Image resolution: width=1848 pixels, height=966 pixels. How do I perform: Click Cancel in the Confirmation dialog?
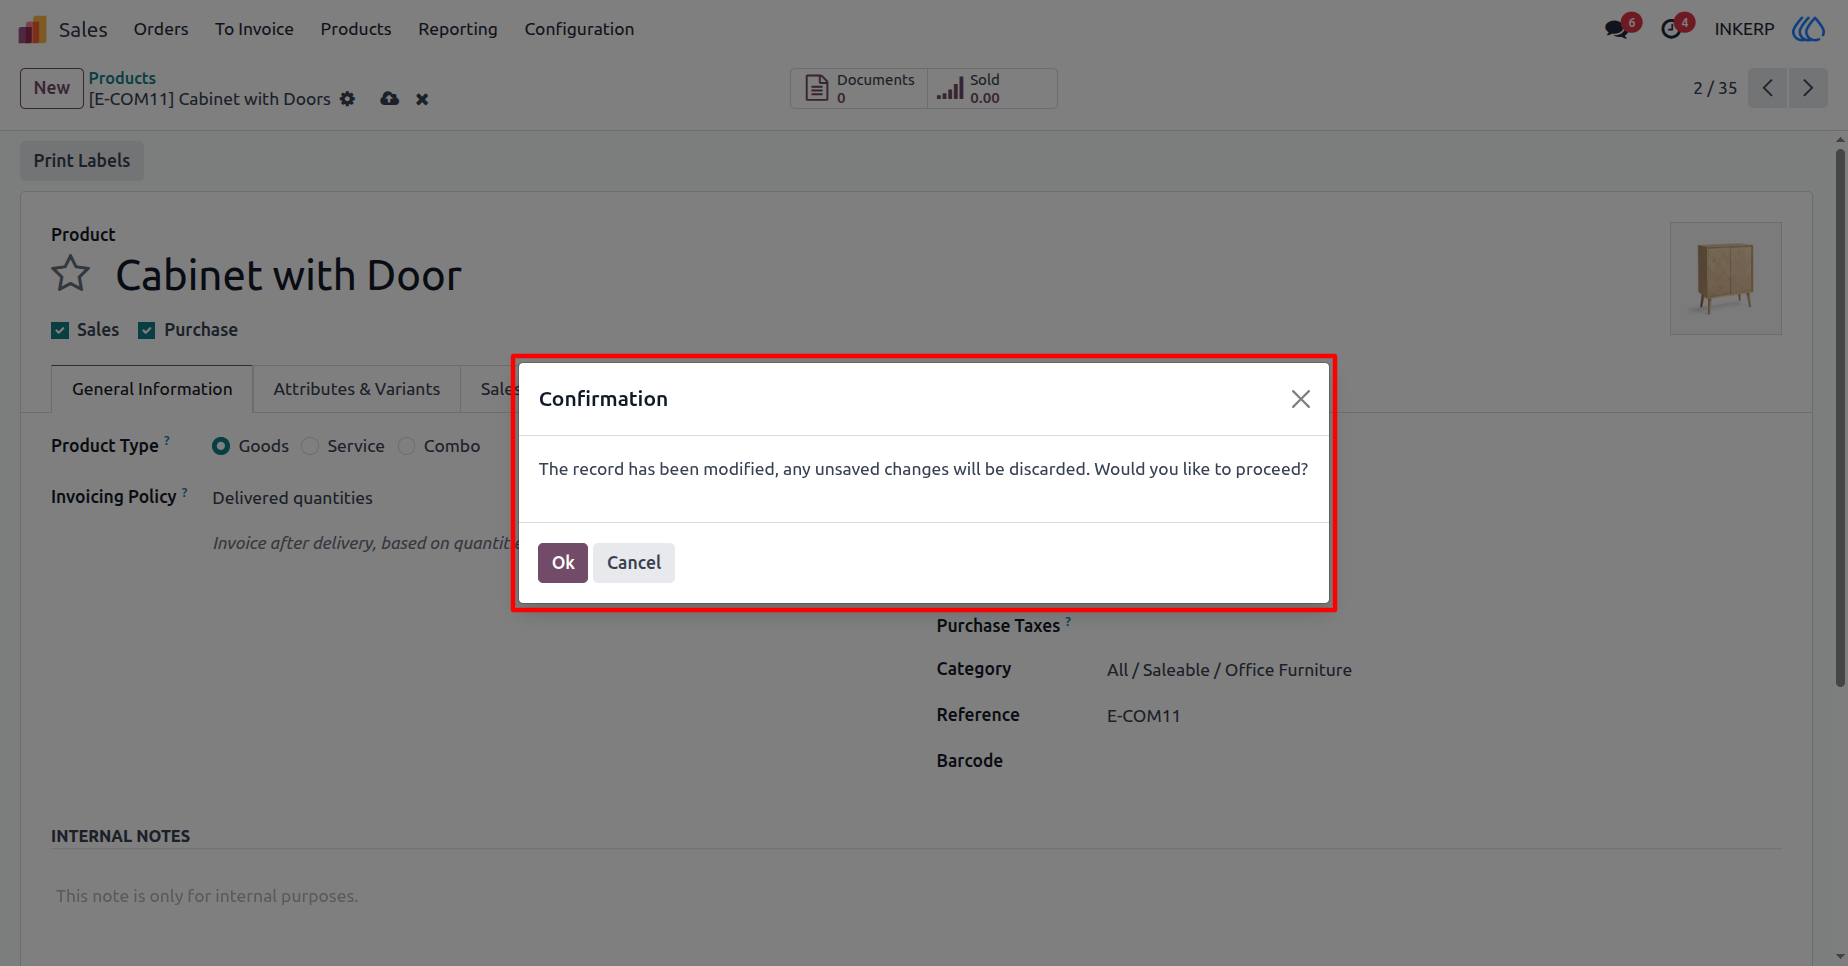634,563
